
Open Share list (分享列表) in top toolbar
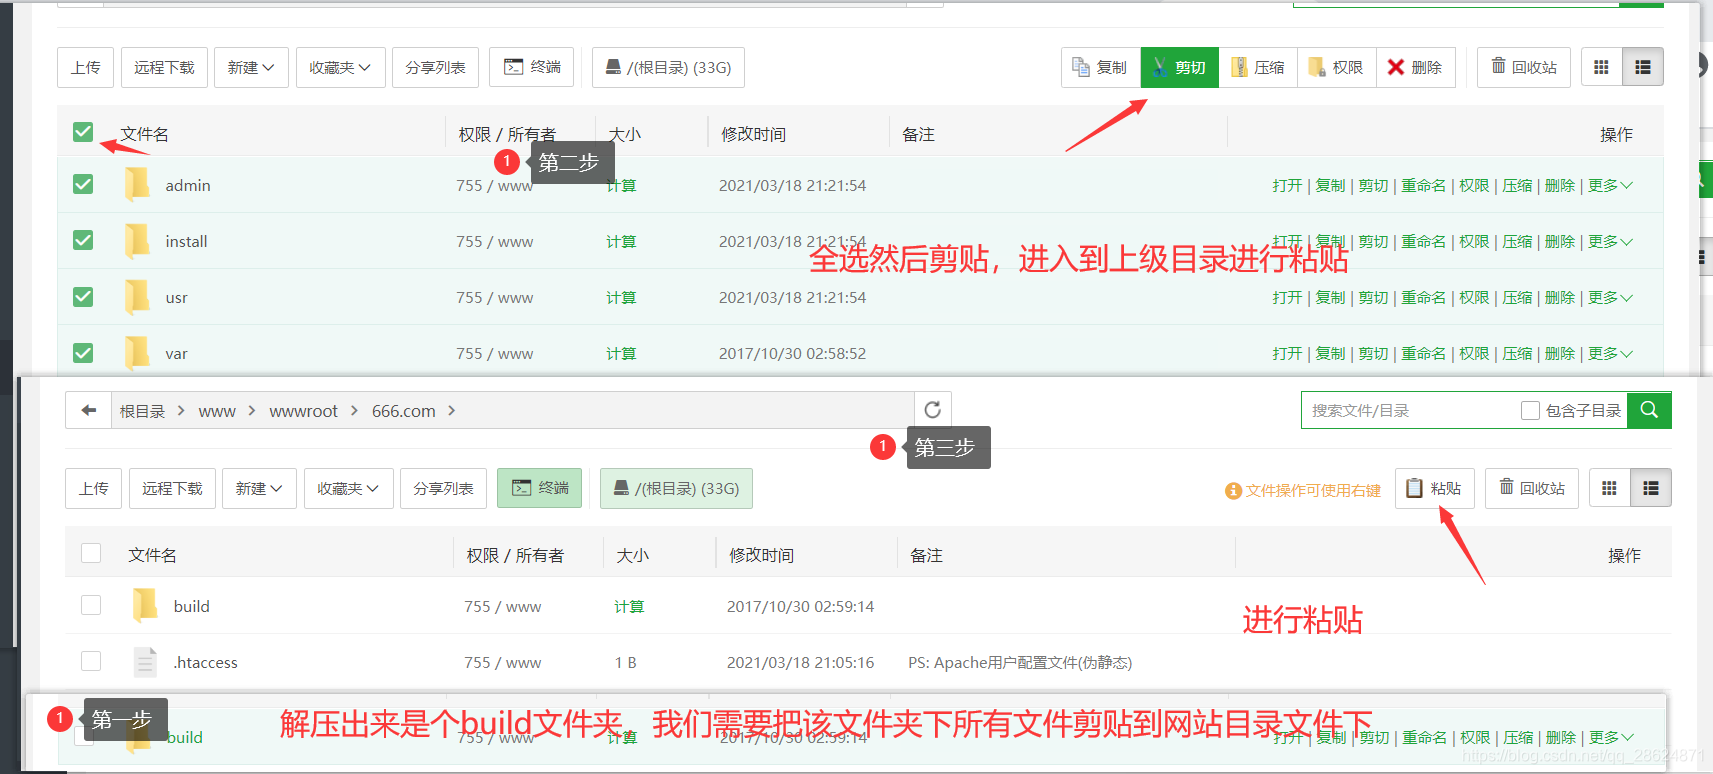[x=435, y=67]
